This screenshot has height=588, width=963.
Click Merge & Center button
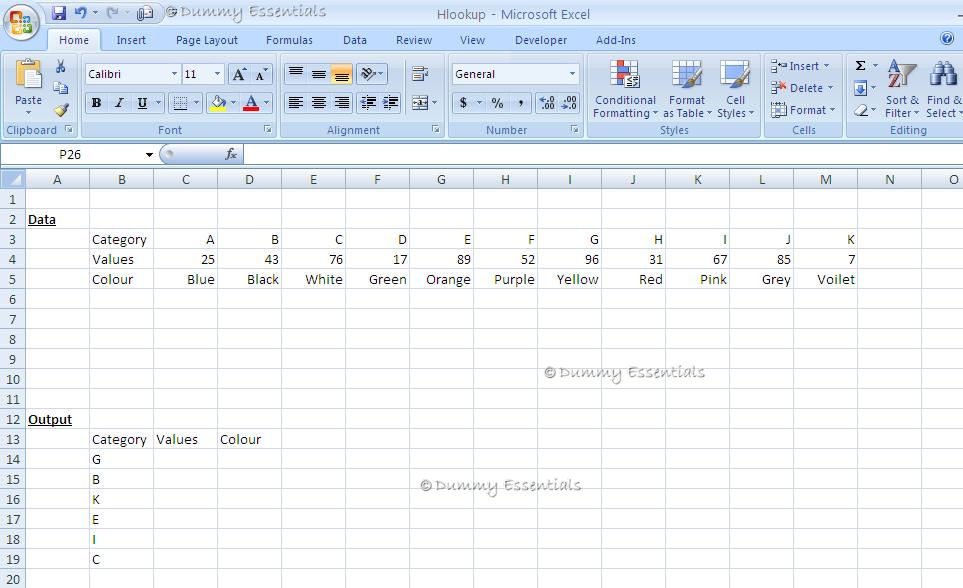coord(421,103)
